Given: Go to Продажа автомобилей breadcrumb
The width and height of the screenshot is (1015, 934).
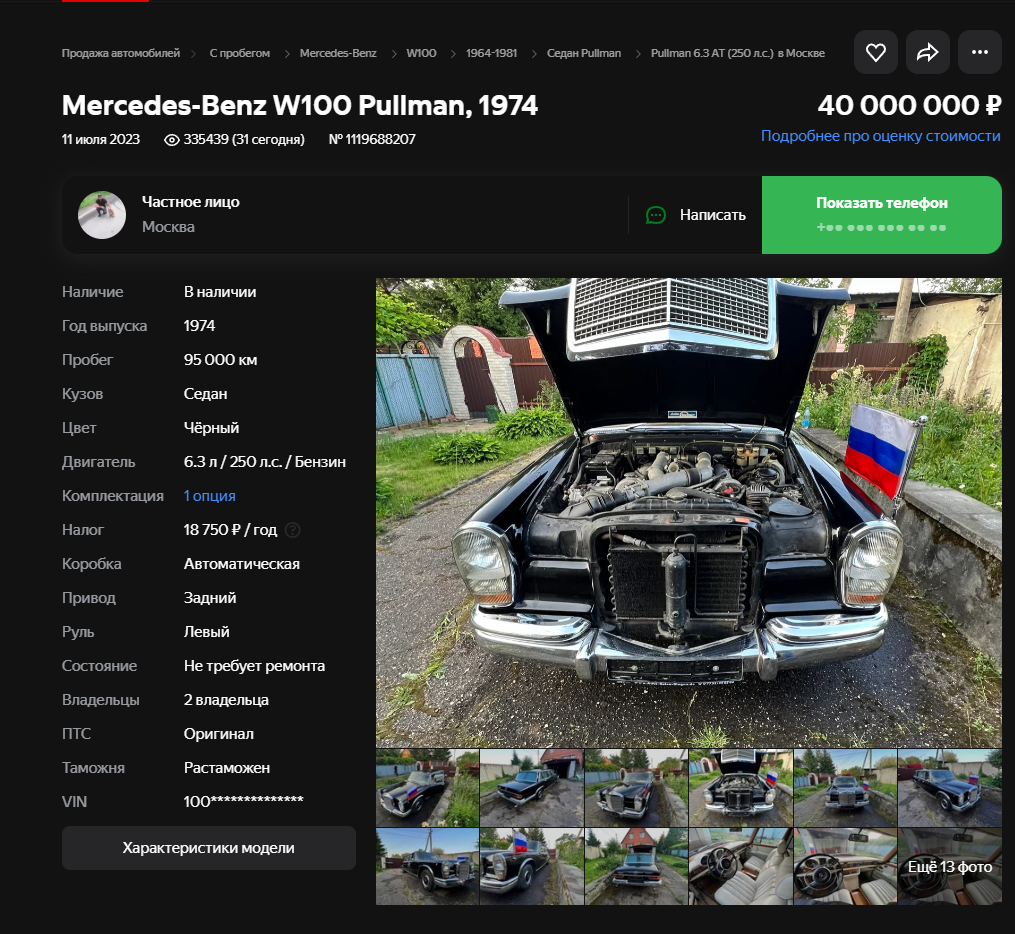Looking at the screenshot, I should [120, 53].
